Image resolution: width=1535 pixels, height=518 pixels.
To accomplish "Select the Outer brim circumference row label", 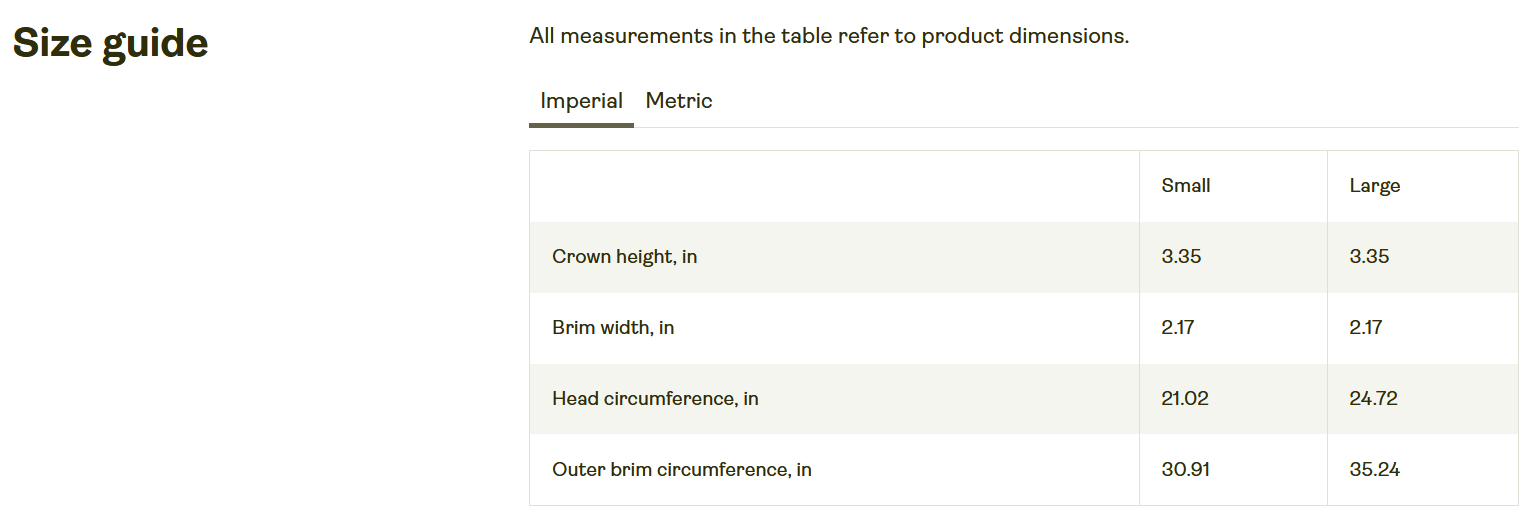I will 682,470.
